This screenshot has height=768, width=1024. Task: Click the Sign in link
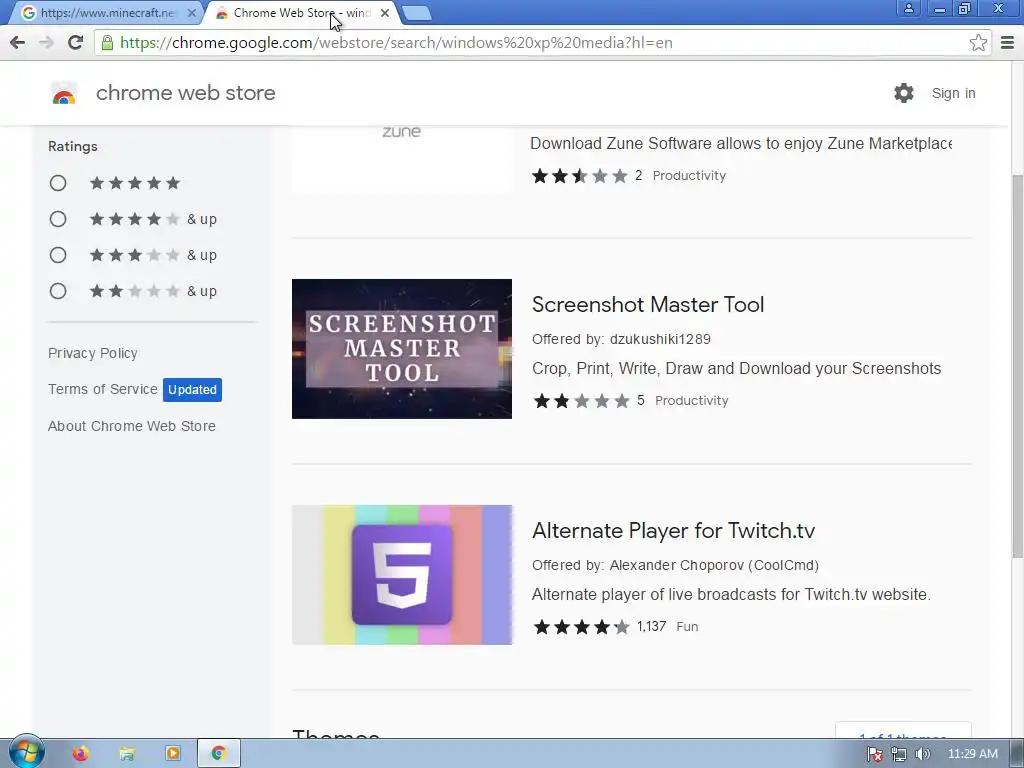[953, 93]
